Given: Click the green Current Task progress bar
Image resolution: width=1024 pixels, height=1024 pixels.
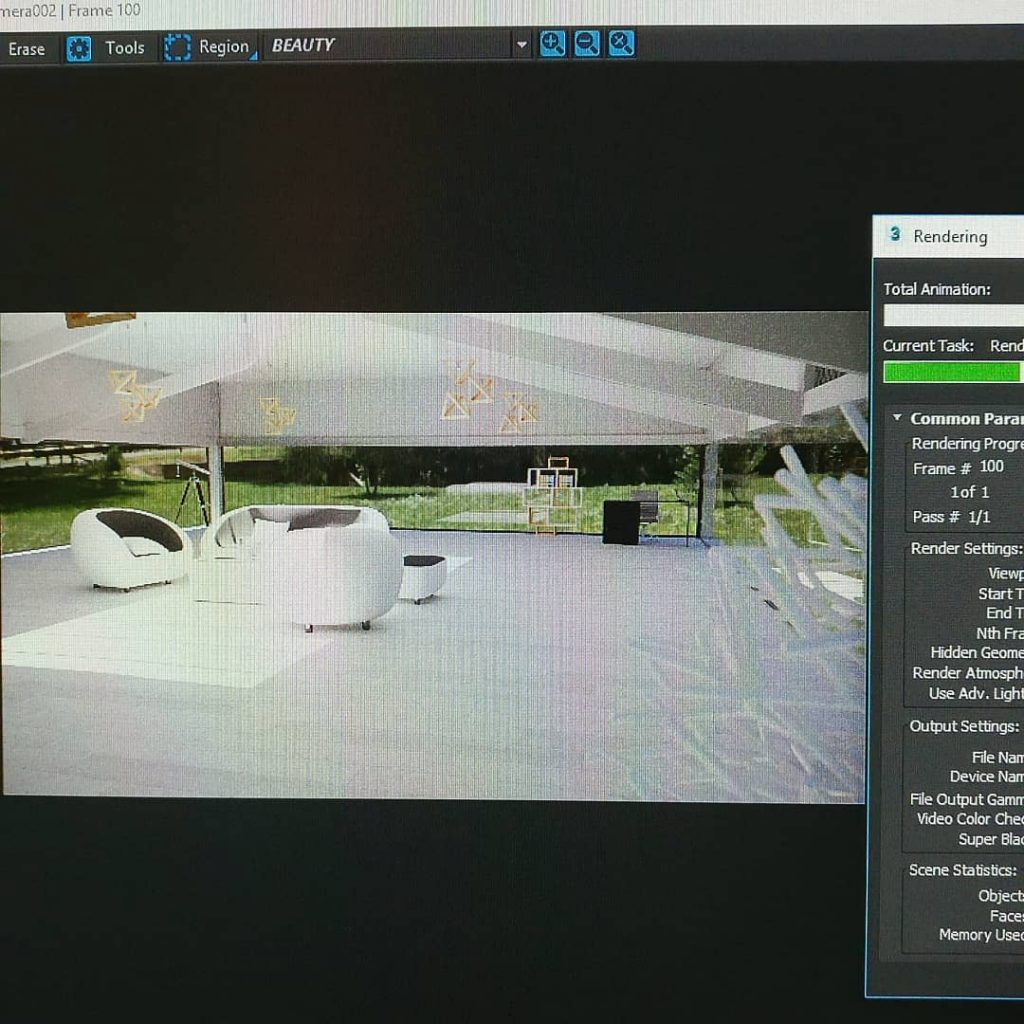Looking at the screenshot, I should [x=951, y=372].
